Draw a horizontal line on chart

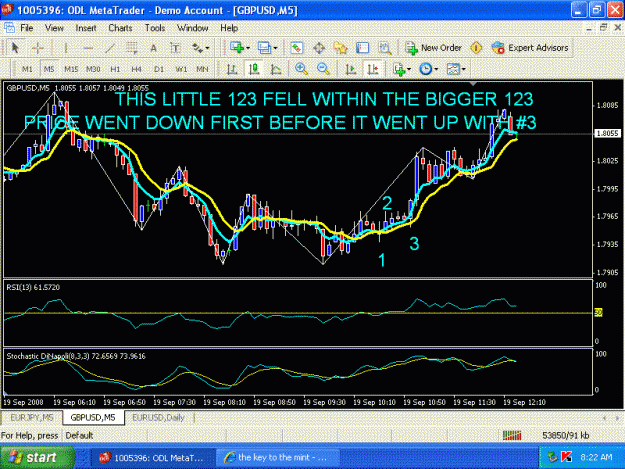click(88, 48)
